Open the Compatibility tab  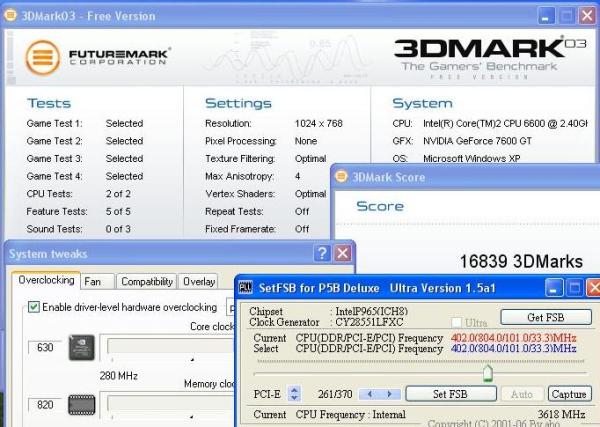(x=147, y=282)
